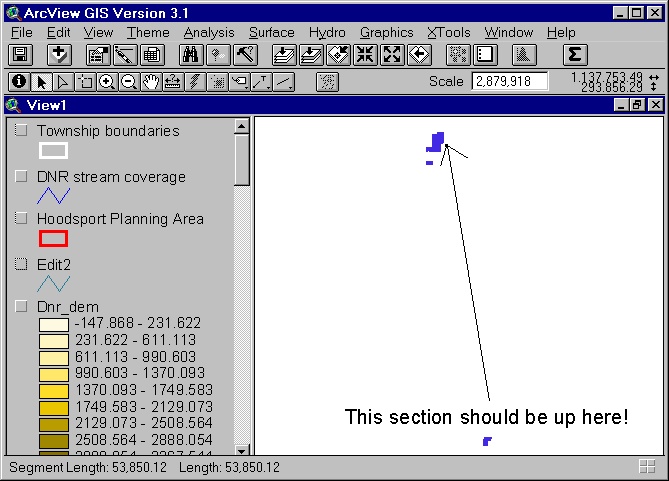
Task: Toggle the Dnr_dem theme checkbox
Action: tap(21, 306)
